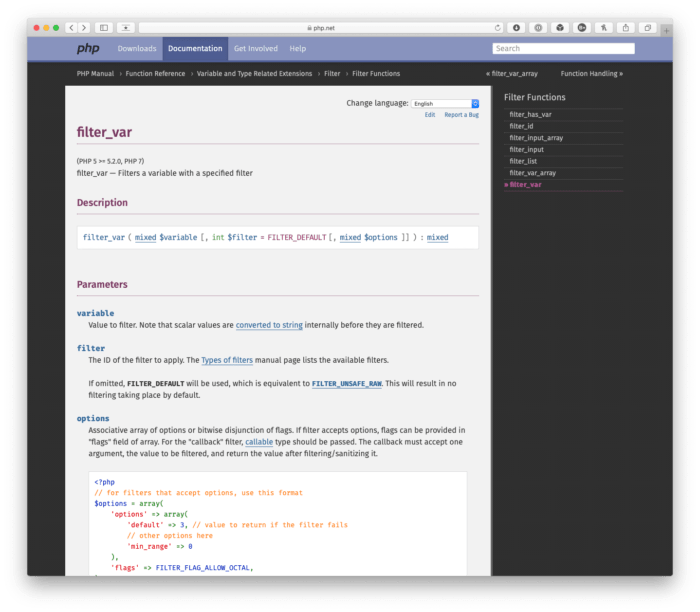Image resolution: width=700 pixels, height=612 pixels.
Task: Click the Report a Bug link
Action: [x=462, y=115]
